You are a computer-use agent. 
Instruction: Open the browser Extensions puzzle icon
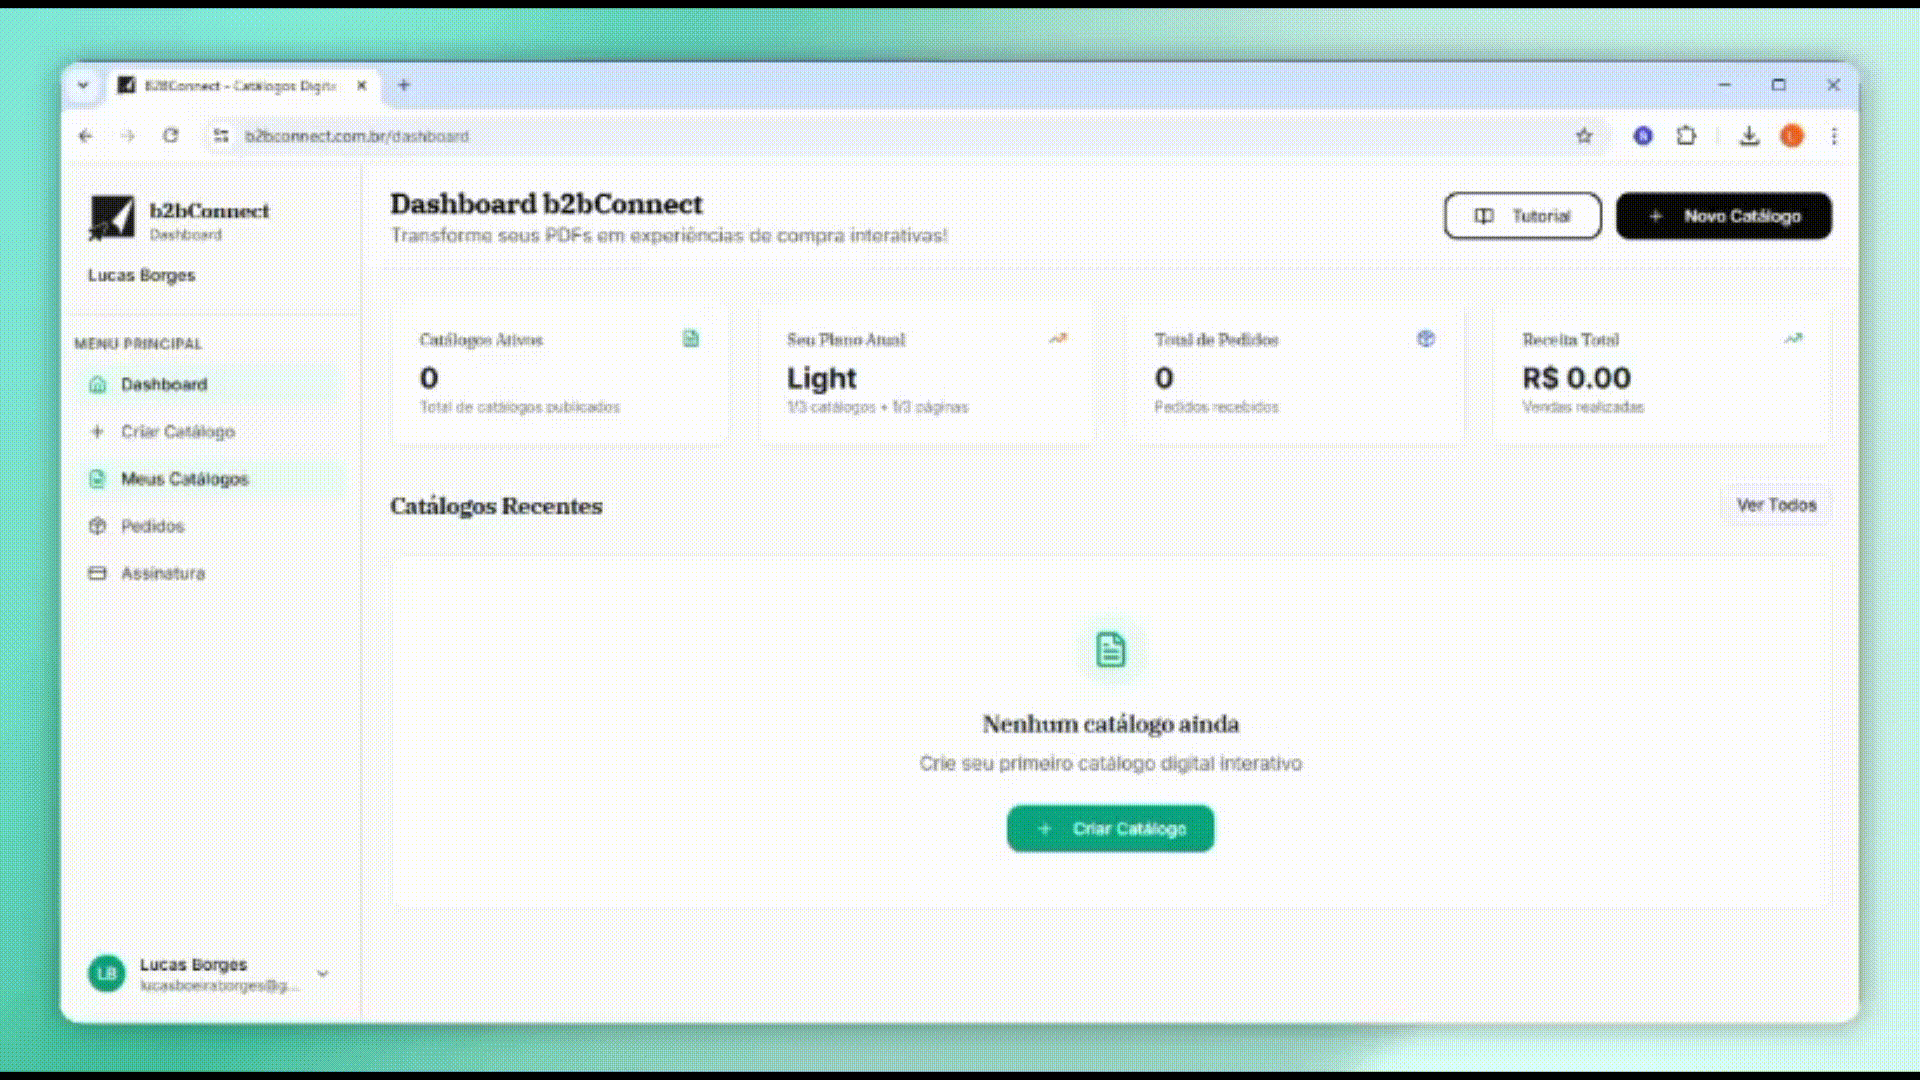coord(1686,136)
